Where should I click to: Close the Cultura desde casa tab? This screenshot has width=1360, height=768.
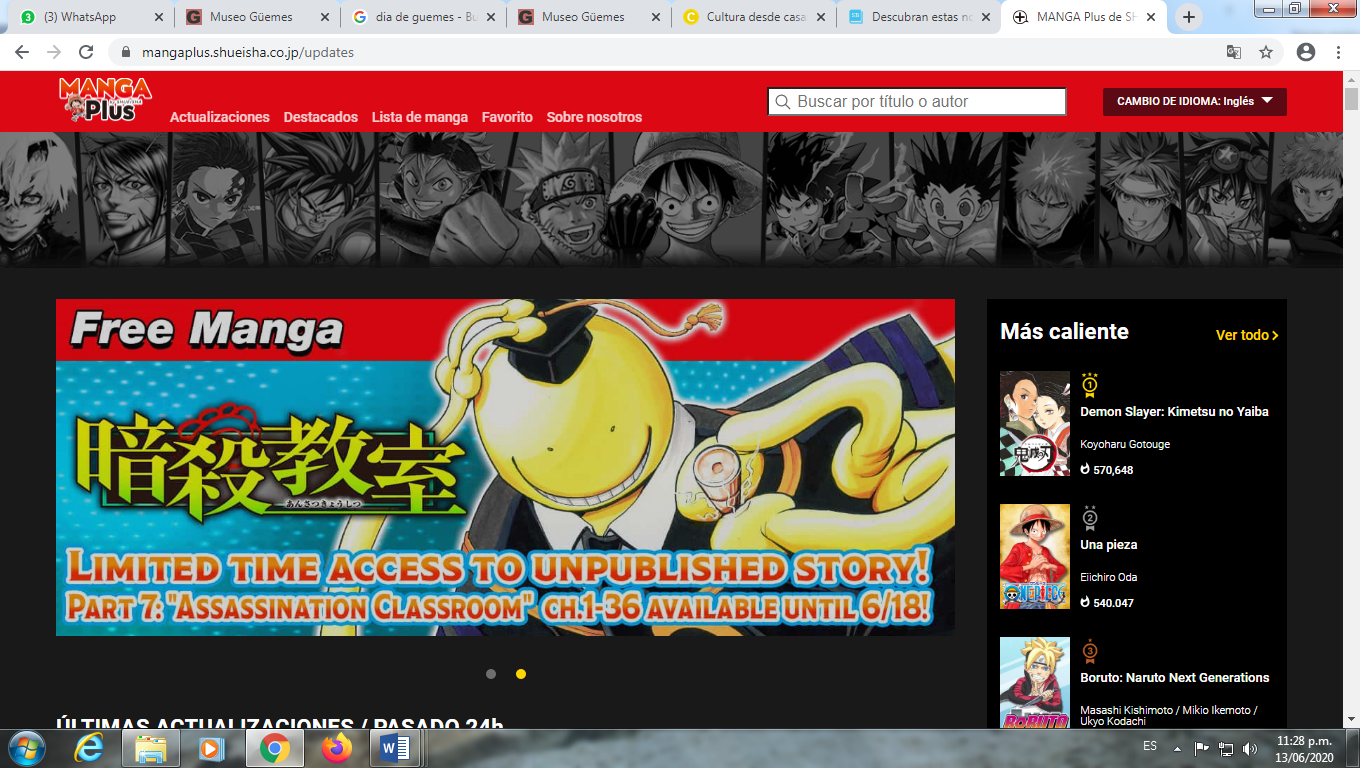coord(820,17)
